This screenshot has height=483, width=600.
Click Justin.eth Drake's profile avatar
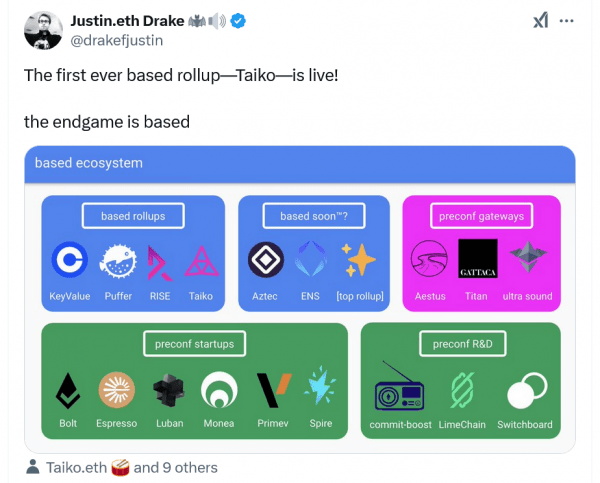click(x=44, y=30)
